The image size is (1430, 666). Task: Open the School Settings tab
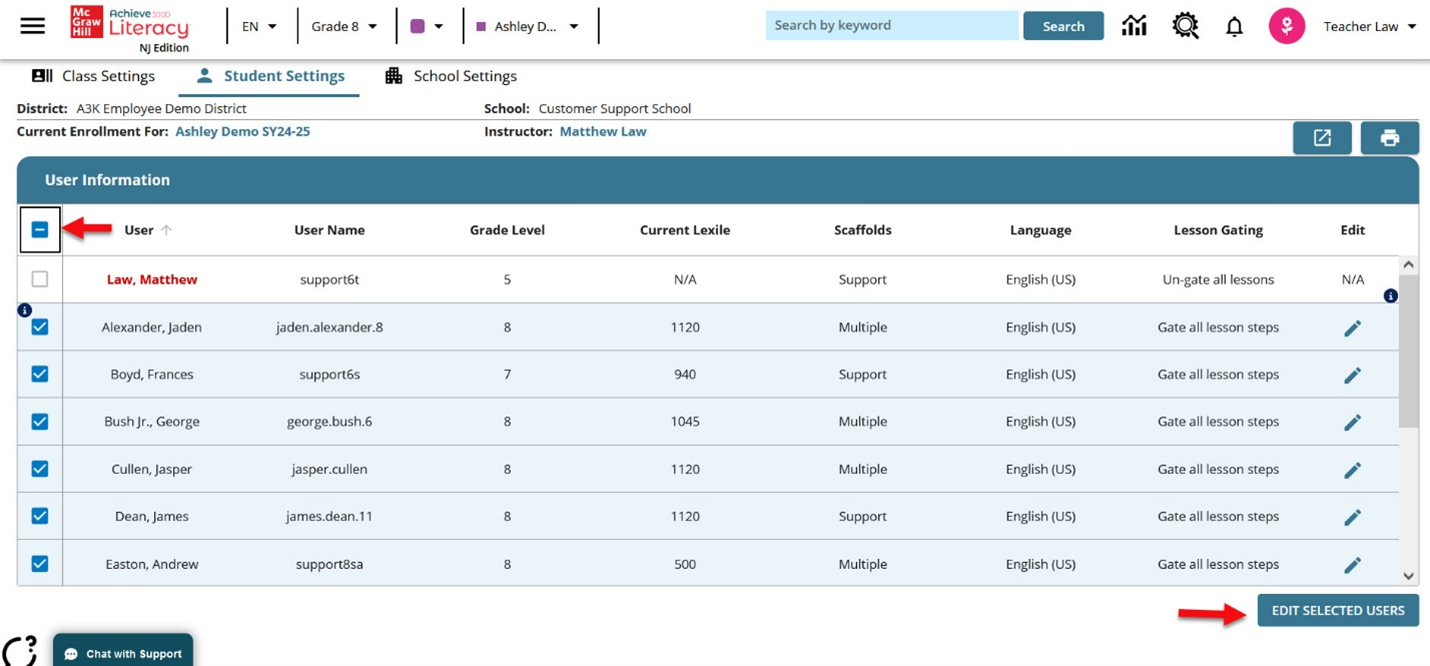[451, 76]
